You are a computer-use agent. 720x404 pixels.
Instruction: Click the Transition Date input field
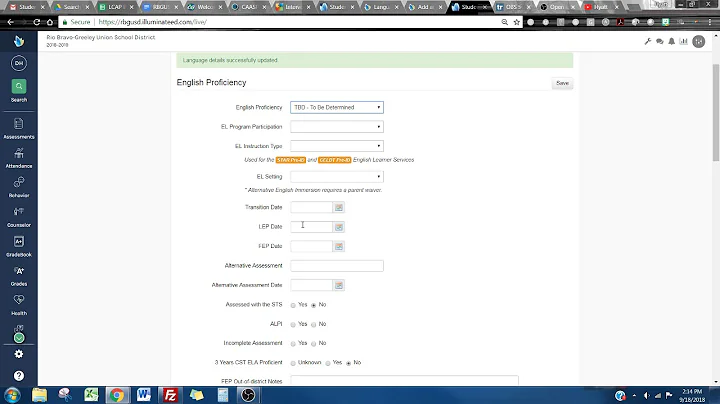(311, 208)
